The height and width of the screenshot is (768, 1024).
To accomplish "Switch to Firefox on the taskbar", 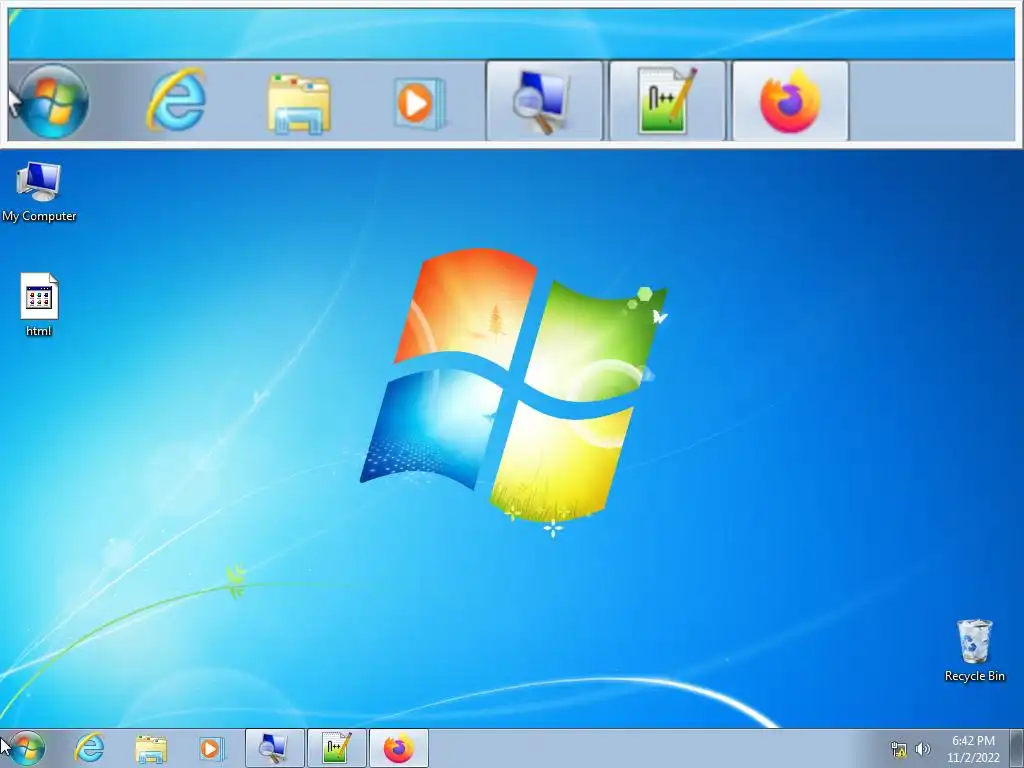I will click(398, 748).
